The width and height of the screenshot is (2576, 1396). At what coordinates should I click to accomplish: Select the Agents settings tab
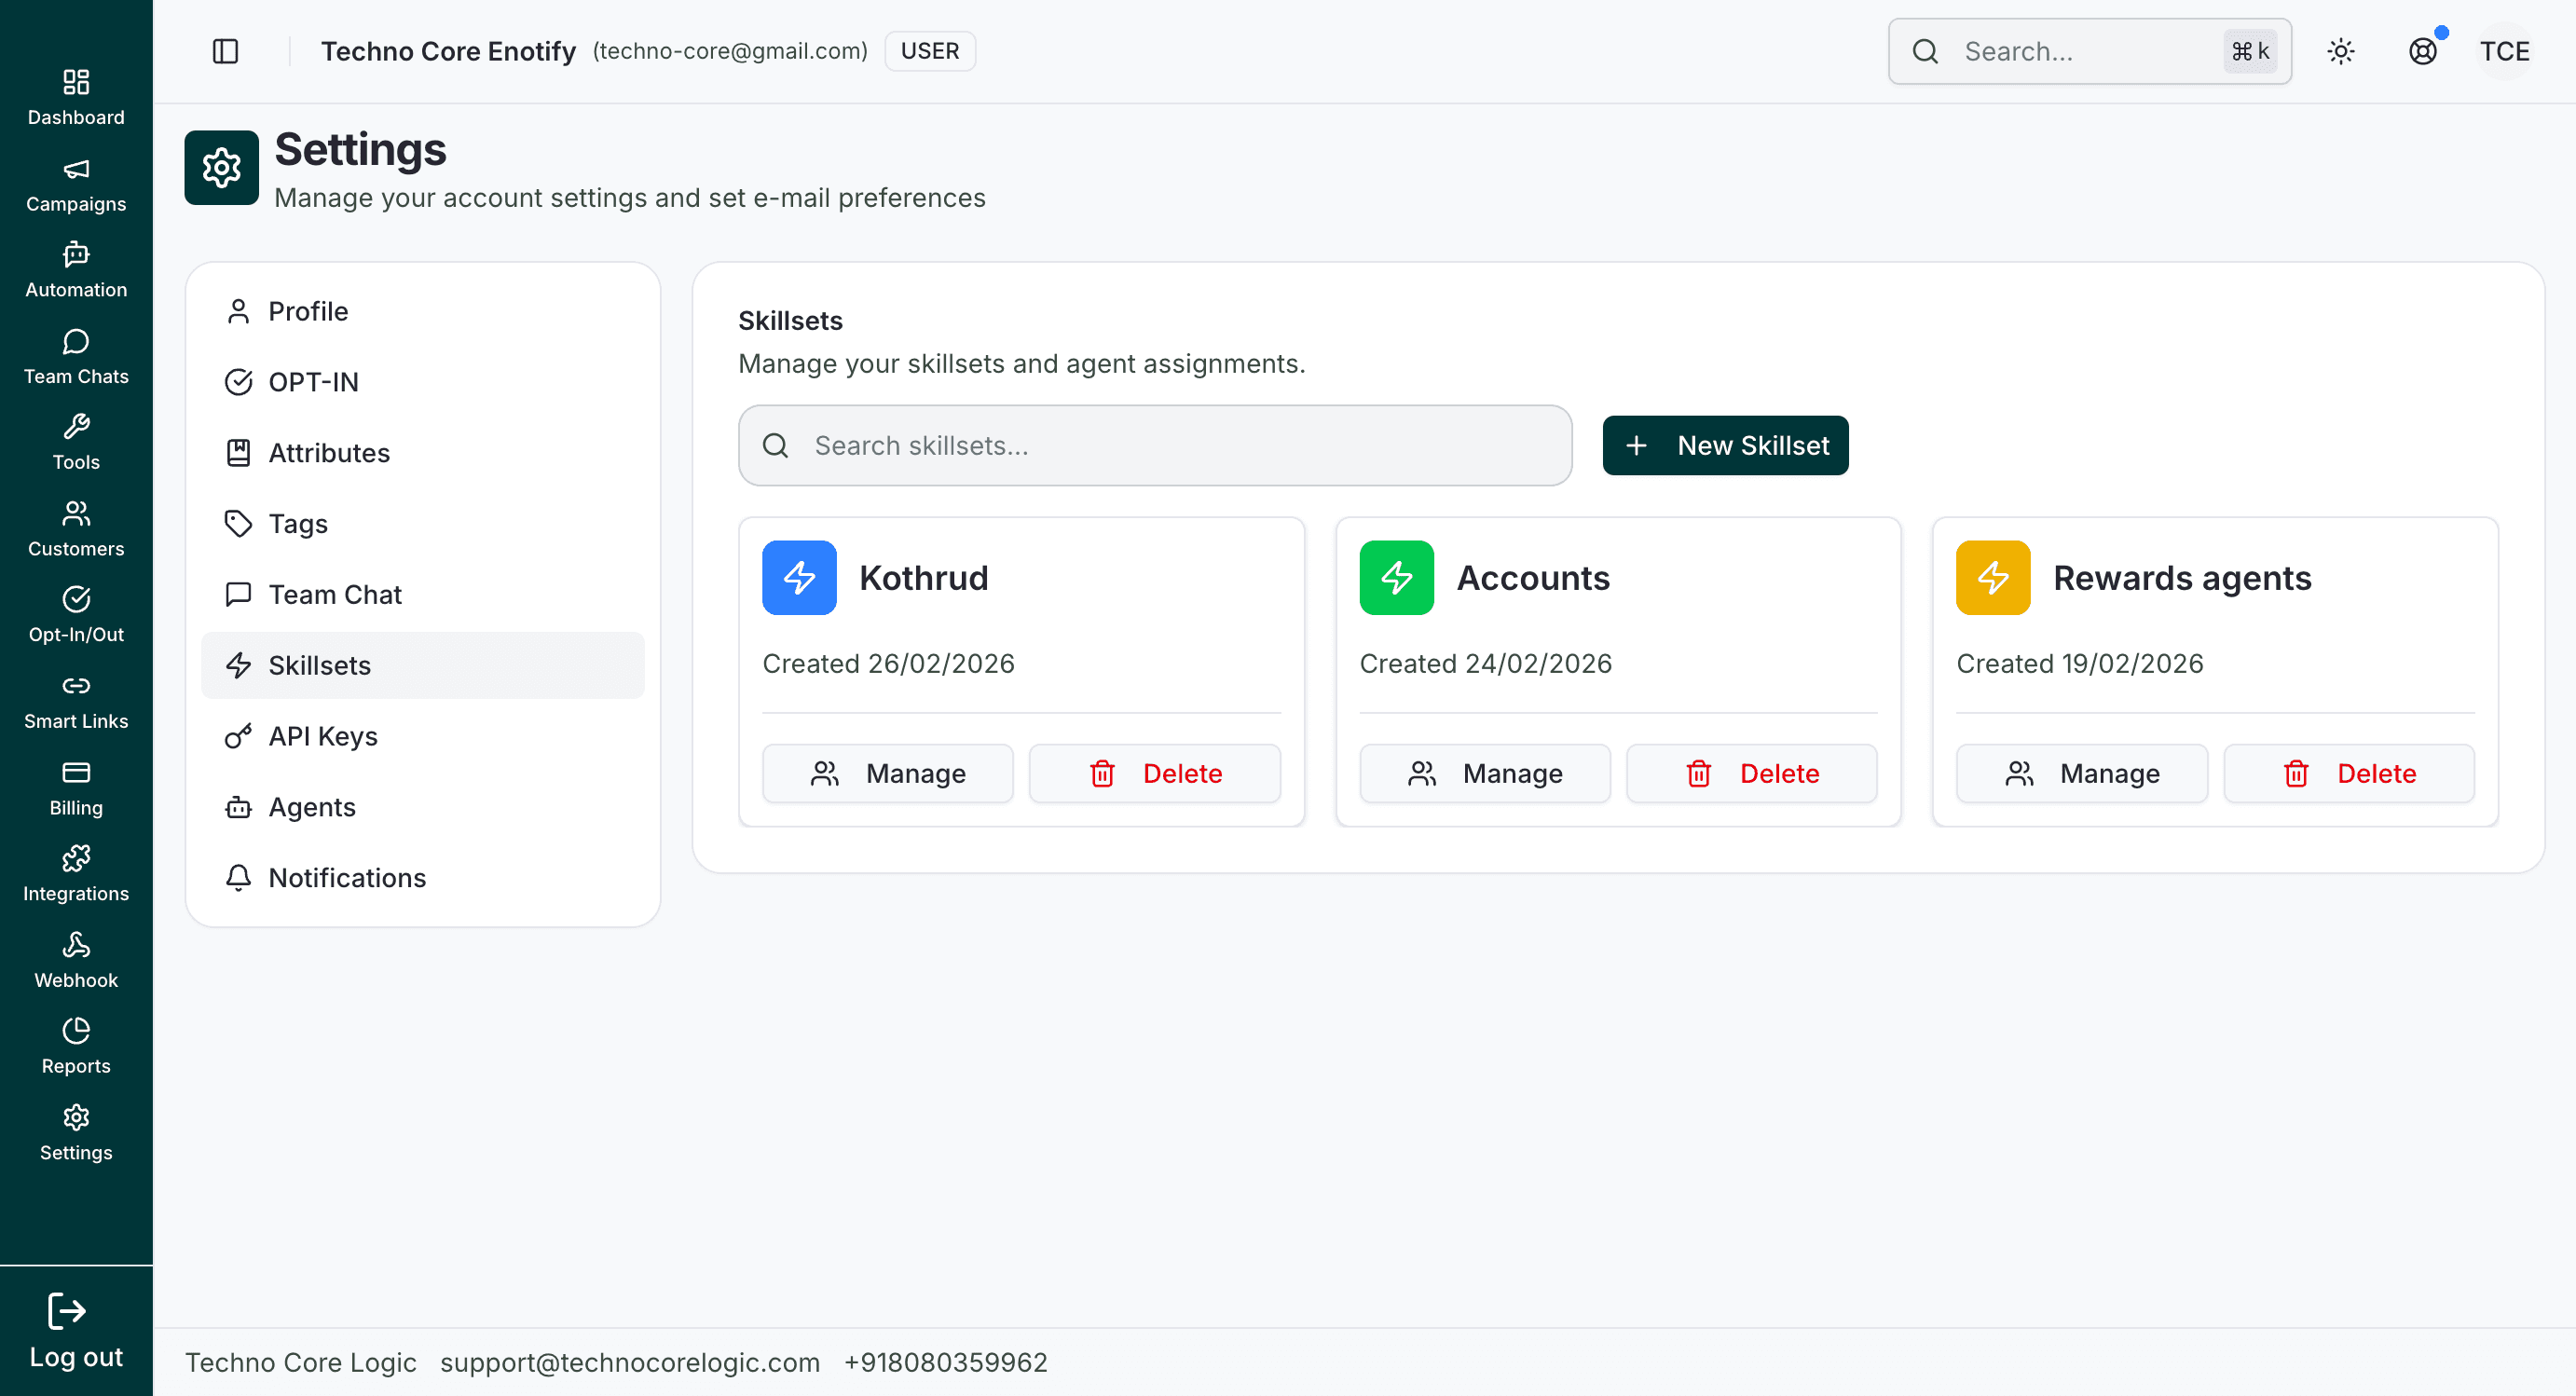[x=423, y=807]
